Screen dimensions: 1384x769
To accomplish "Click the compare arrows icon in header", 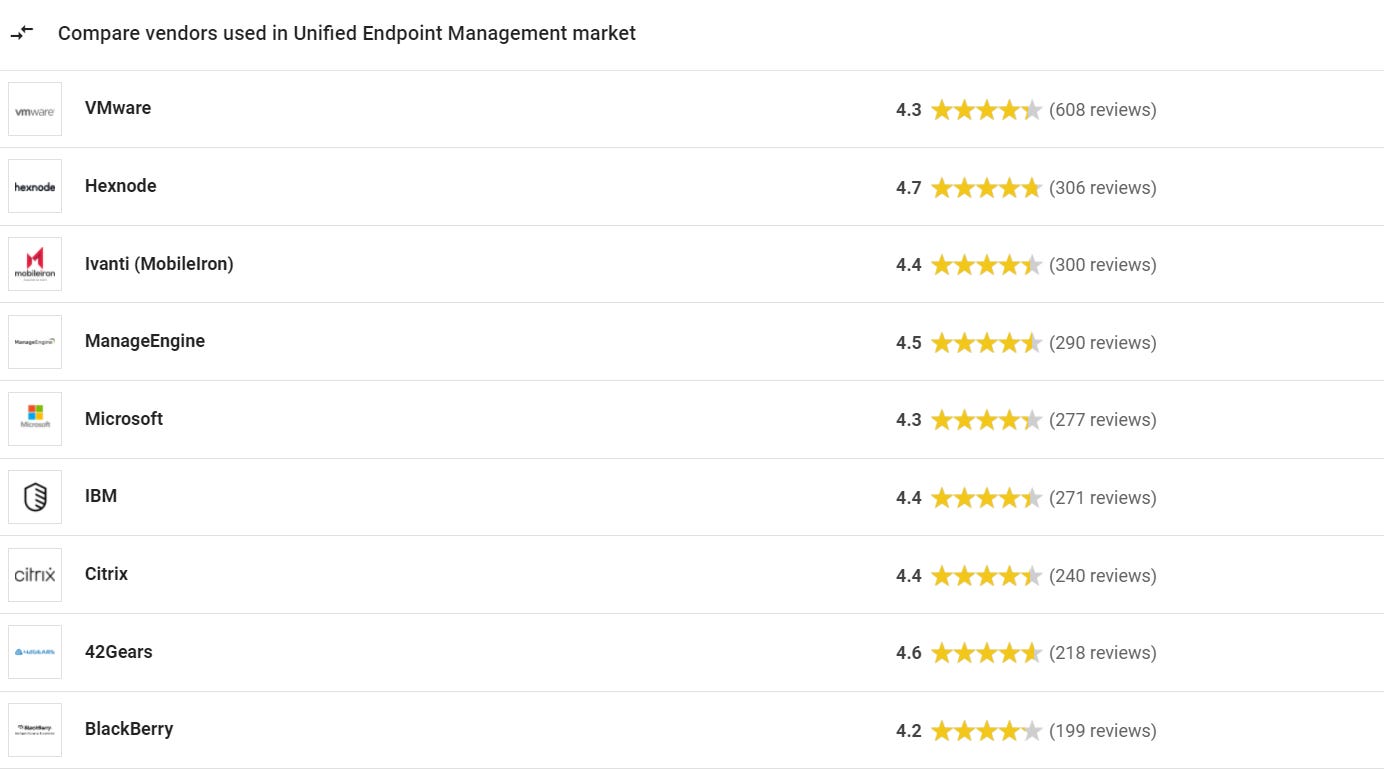I will tap(22, 33).
